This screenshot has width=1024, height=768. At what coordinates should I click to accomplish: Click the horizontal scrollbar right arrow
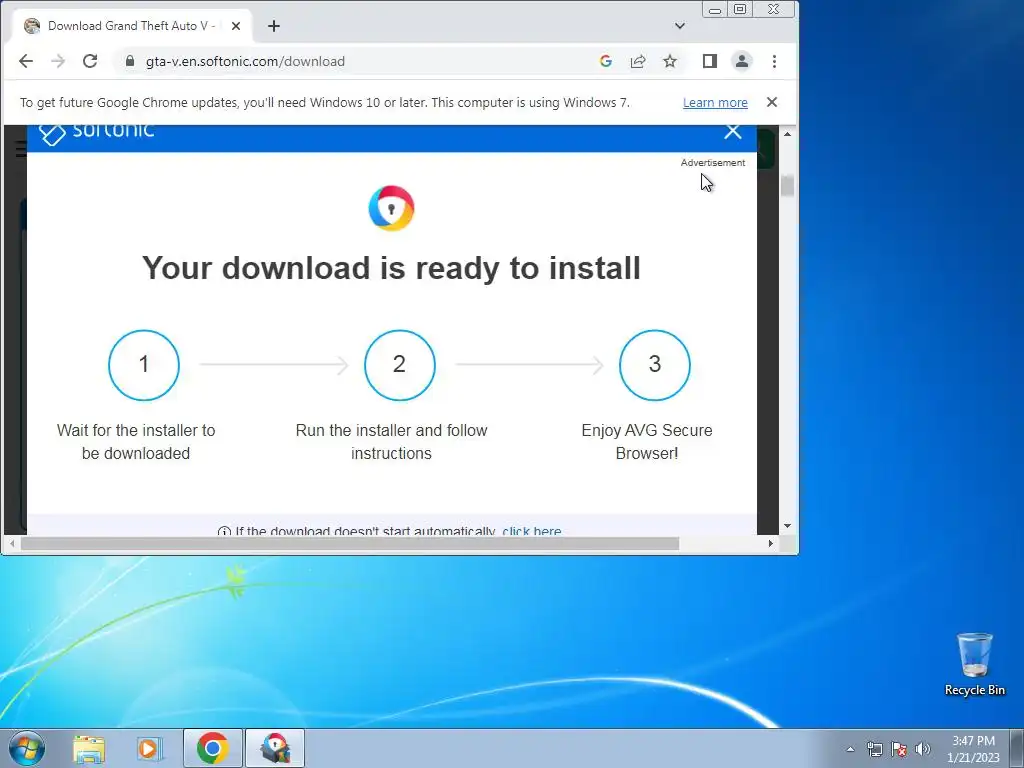771,543
